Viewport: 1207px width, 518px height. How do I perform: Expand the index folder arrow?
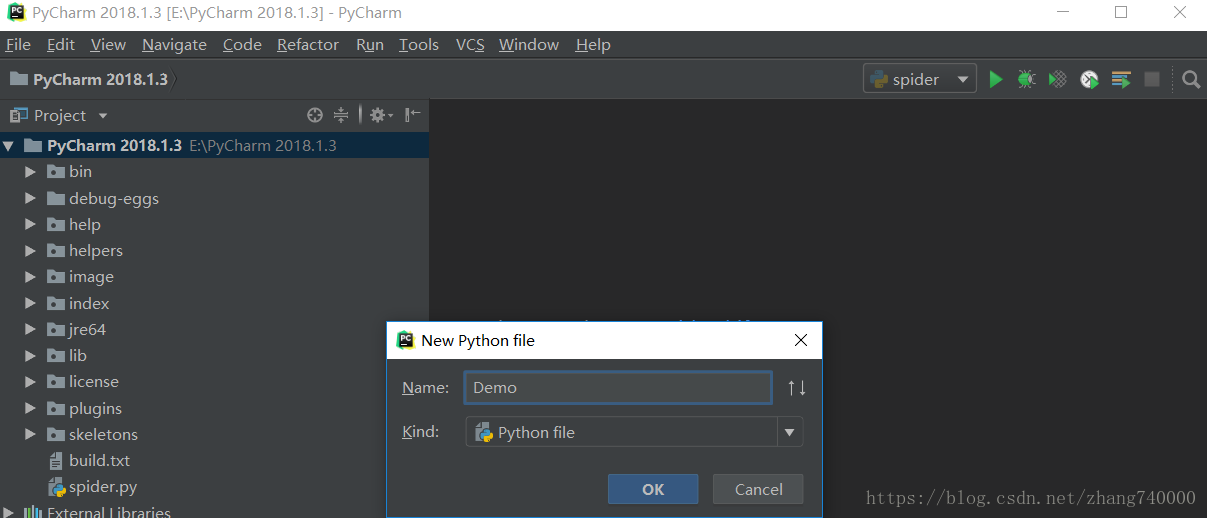pyautogui.click(x=30, y=303)
